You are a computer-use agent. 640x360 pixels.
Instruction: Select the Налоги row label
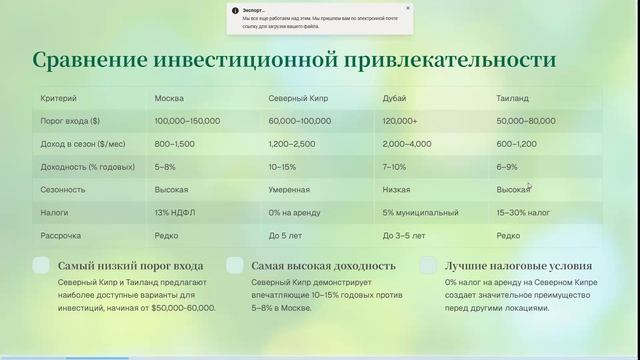pos(54,213)
